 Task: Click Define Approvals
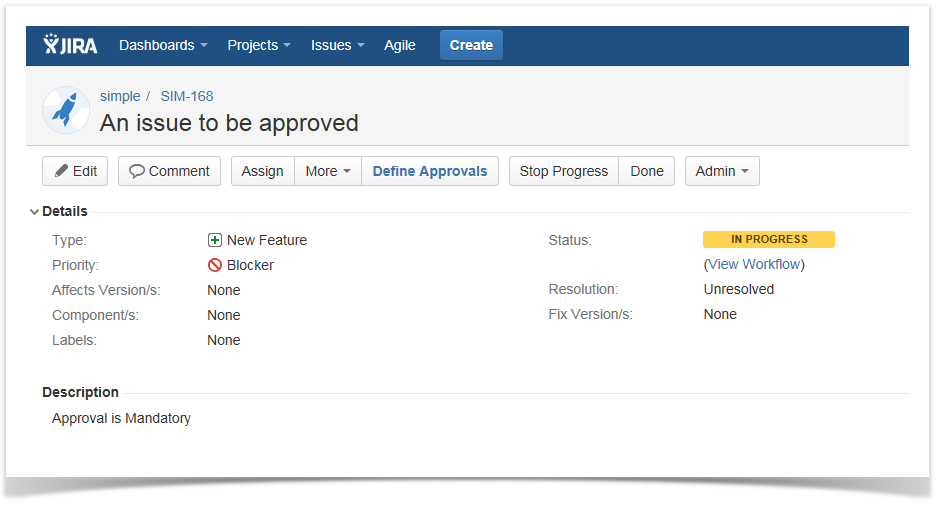coord(430,171)
